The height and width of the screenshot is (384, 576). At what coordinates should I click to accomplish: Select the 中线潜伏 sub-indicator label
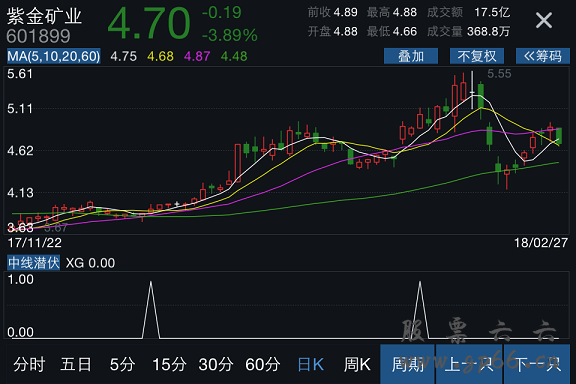33,263
